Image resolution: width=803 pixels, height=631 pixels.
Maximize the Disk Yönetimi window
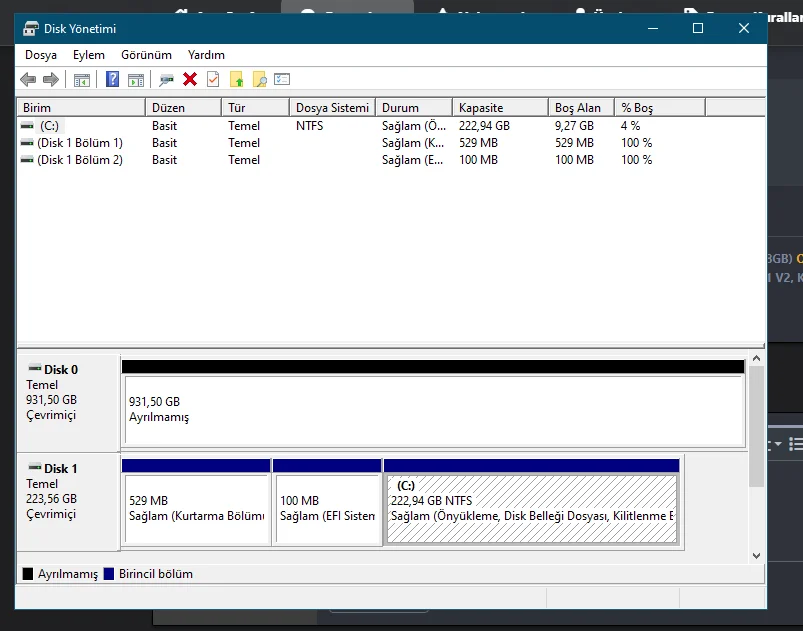[698, 29]
